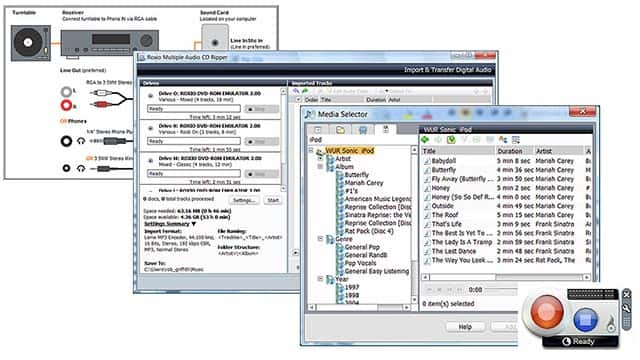
Task: Click the burn flame icon on the recorder widget
Action: pyautogui.click(x=611, y=324)
